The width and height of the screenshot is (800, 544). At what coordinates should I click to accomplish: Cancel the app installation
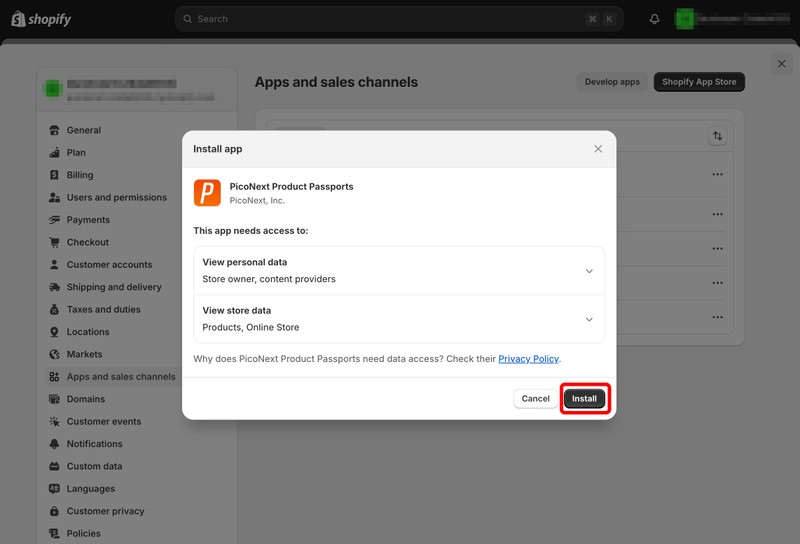[535, 398]
